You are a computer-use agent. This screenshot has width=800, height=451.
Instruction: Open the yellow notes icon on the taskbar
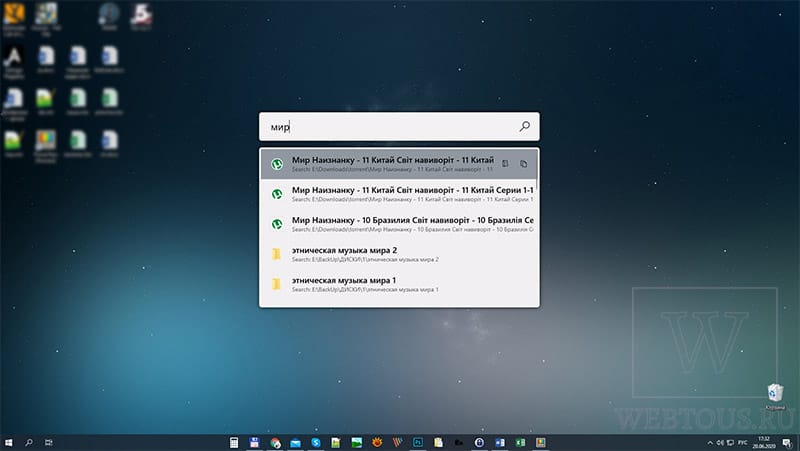tap(438, 442)
